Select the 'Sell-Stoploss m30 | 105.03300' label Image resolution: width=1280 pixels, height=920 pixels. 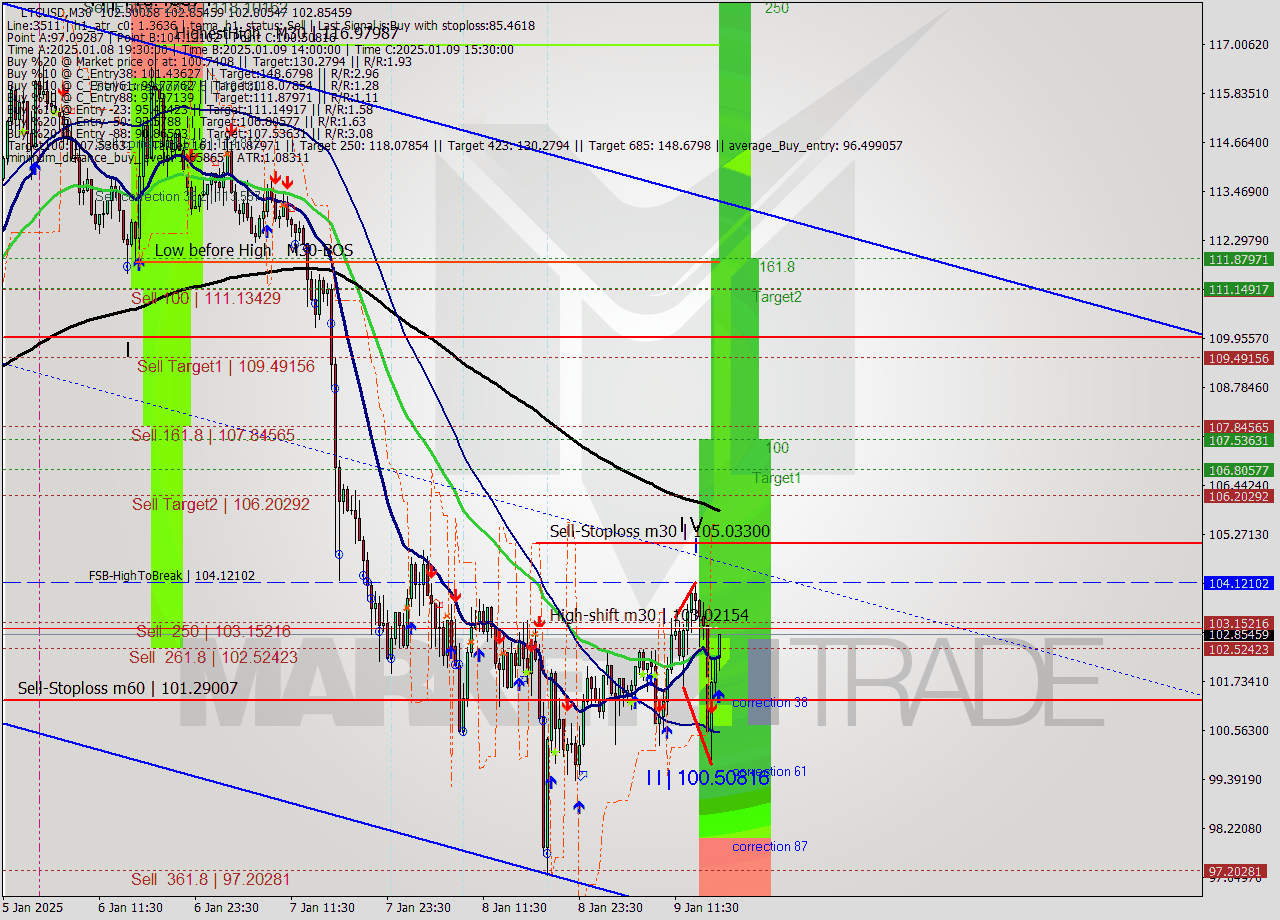pos(660,531)
